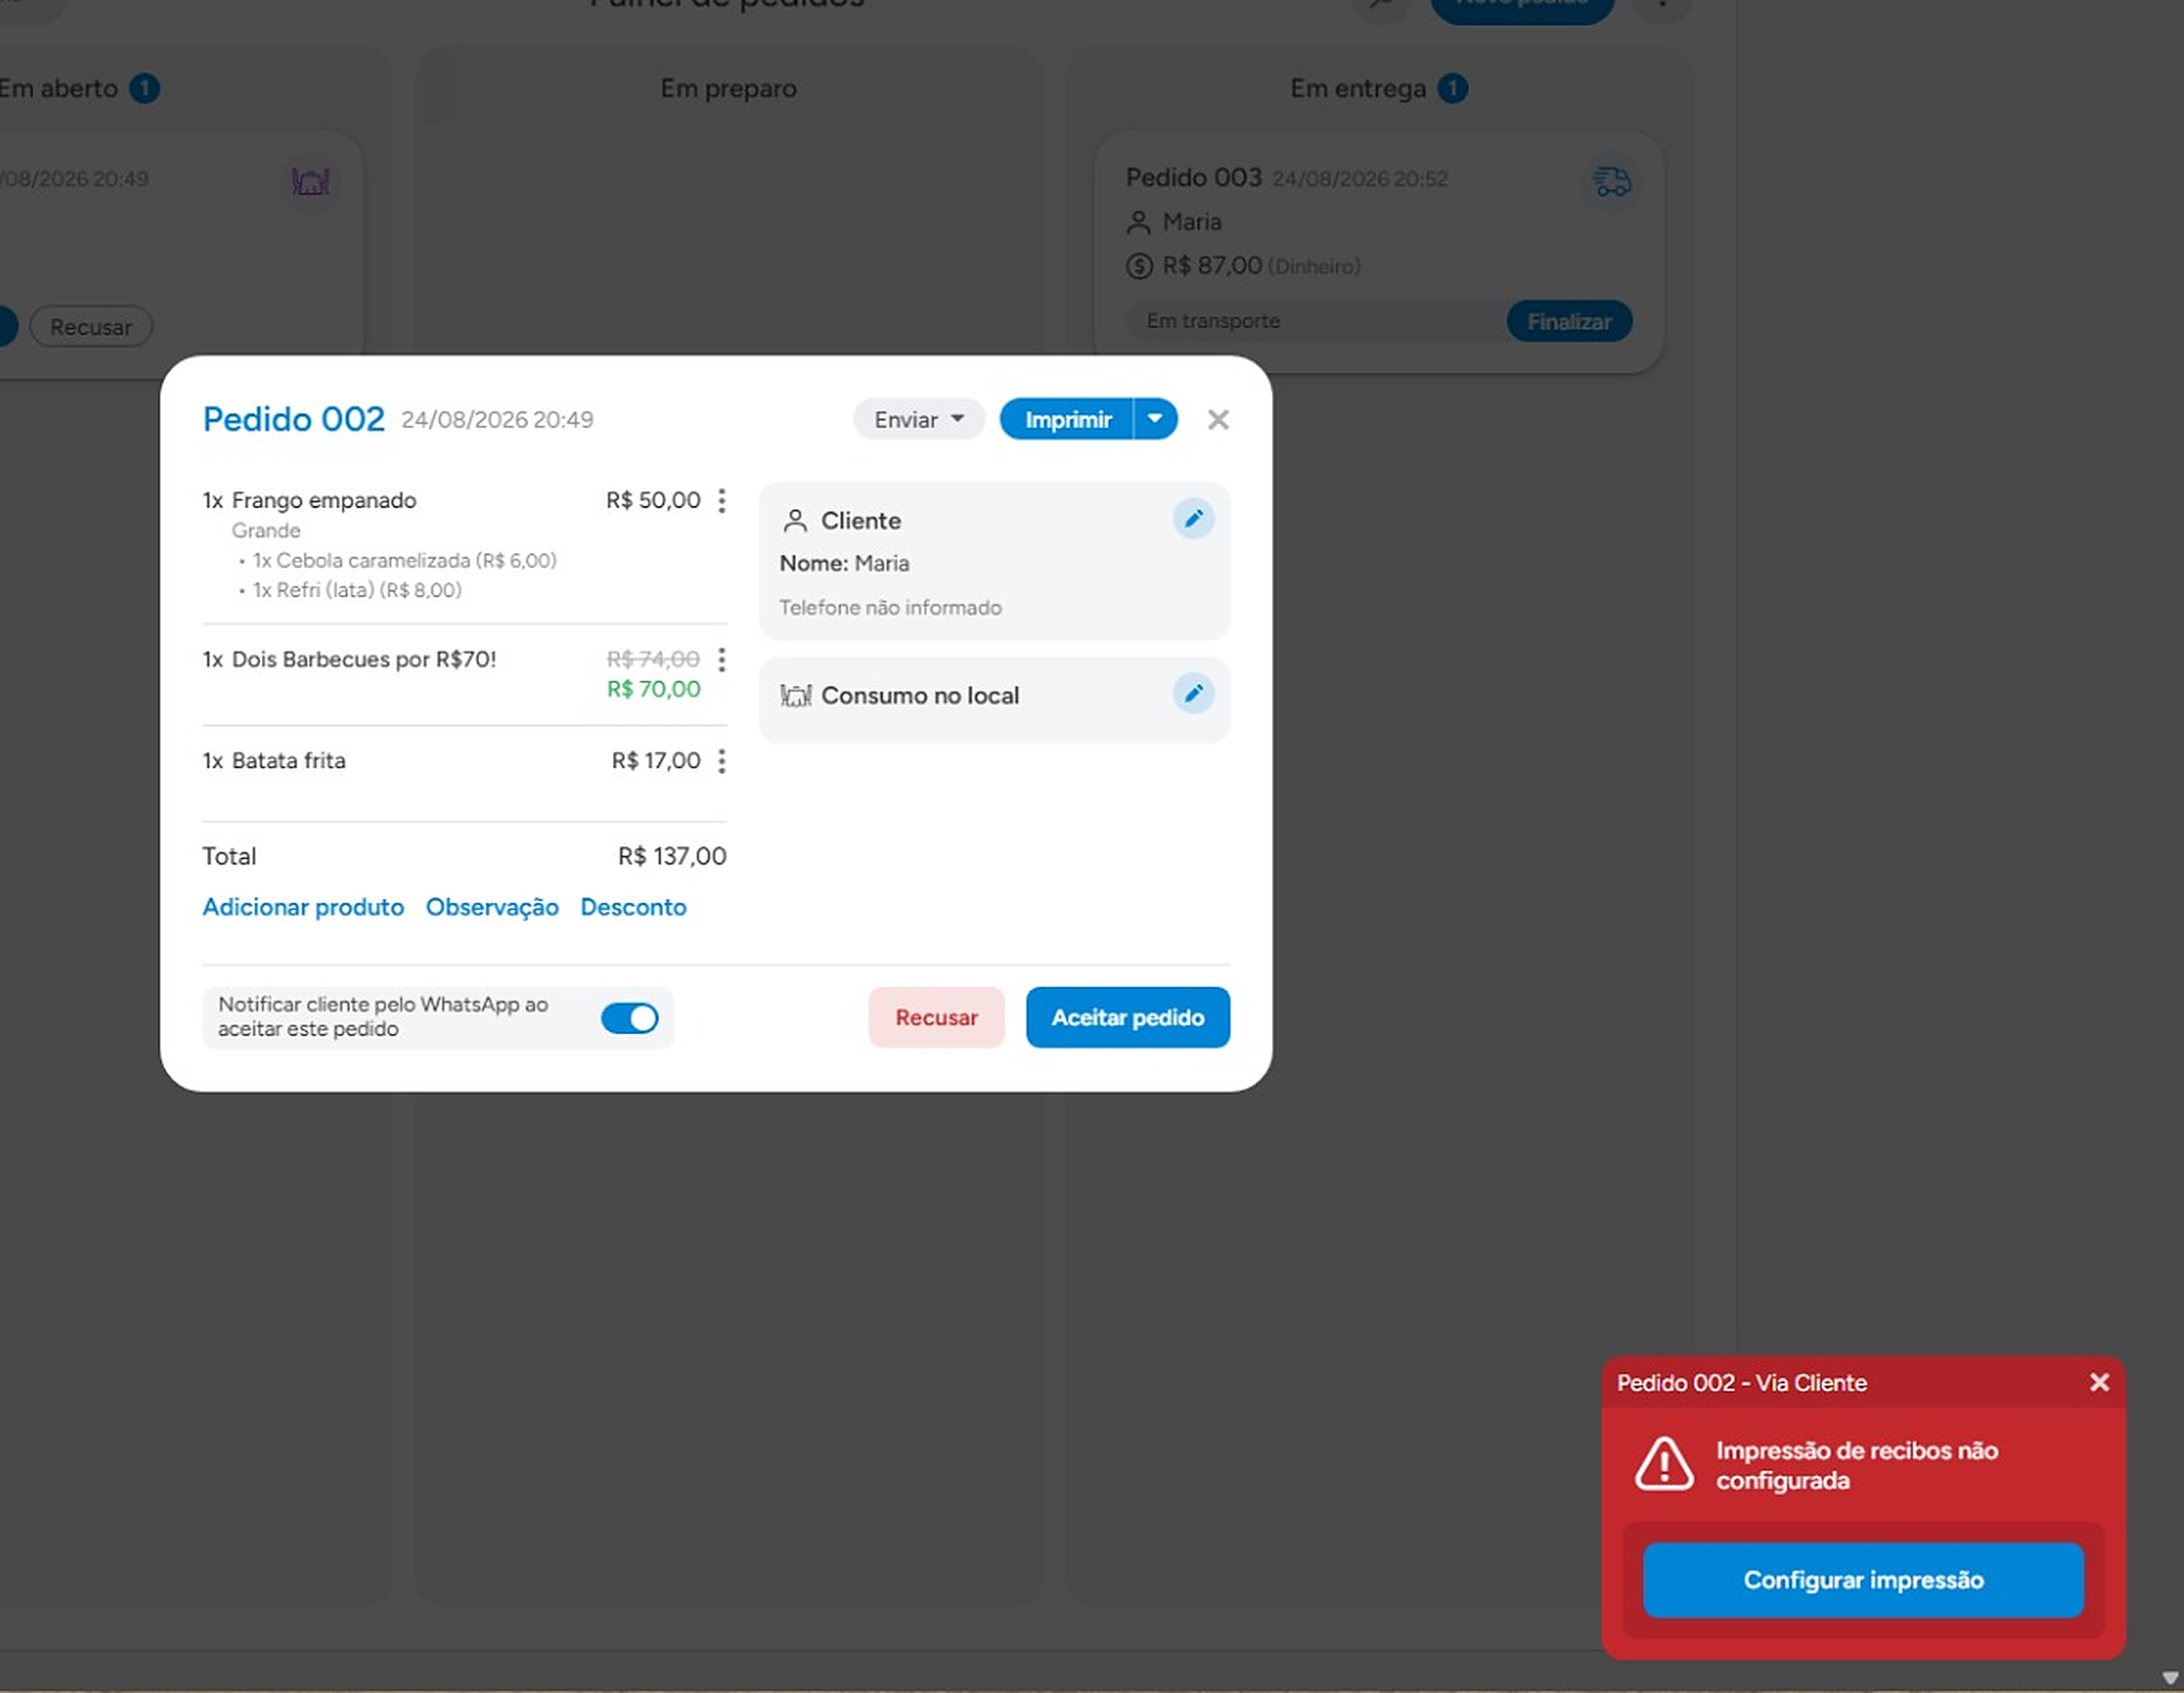
Task: Toggle WhatsApp notification switch off
Action: [x=629, y=1018]
